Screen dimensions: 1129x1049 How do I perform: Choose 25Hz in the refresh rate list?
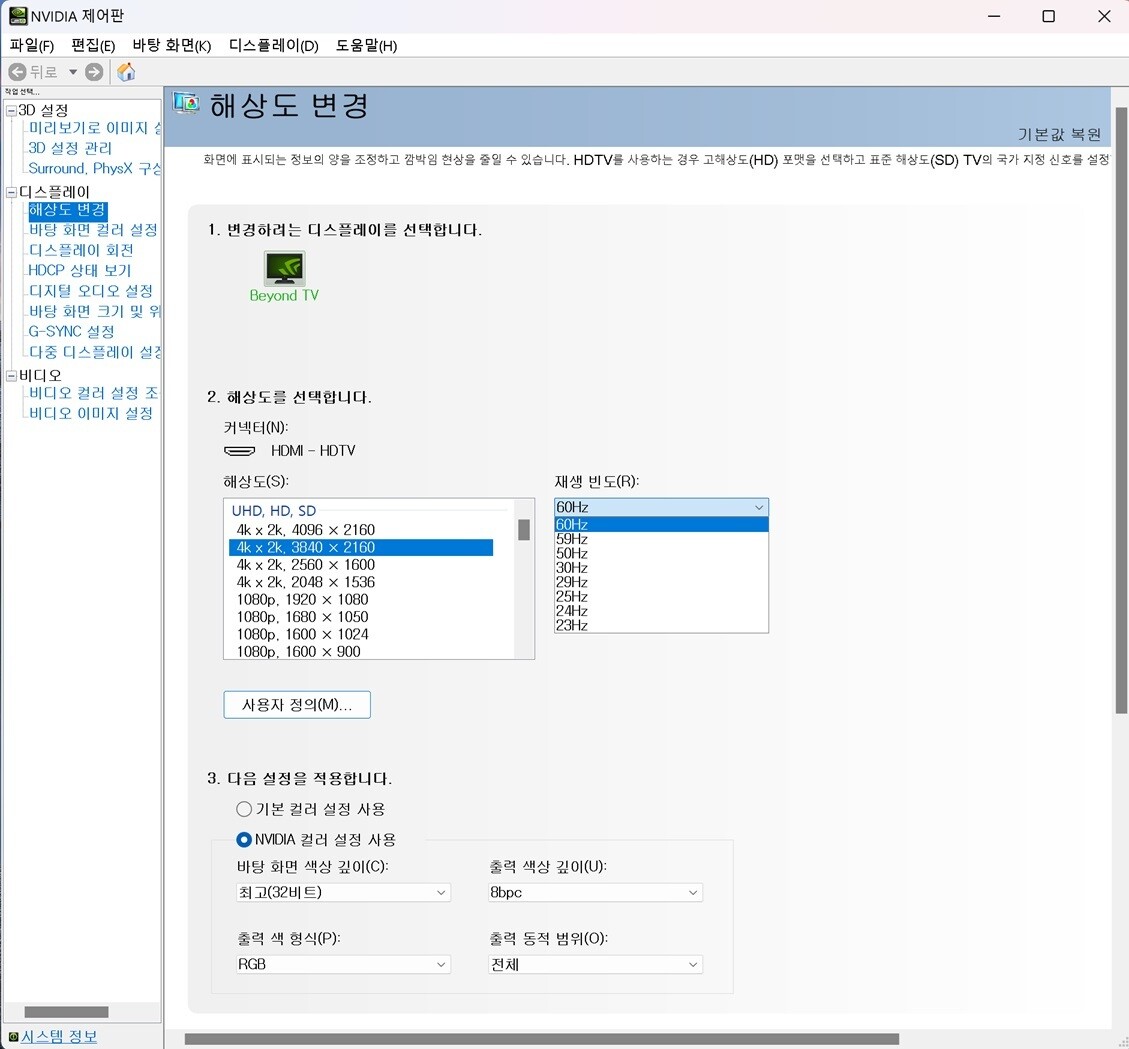(661, 596)
